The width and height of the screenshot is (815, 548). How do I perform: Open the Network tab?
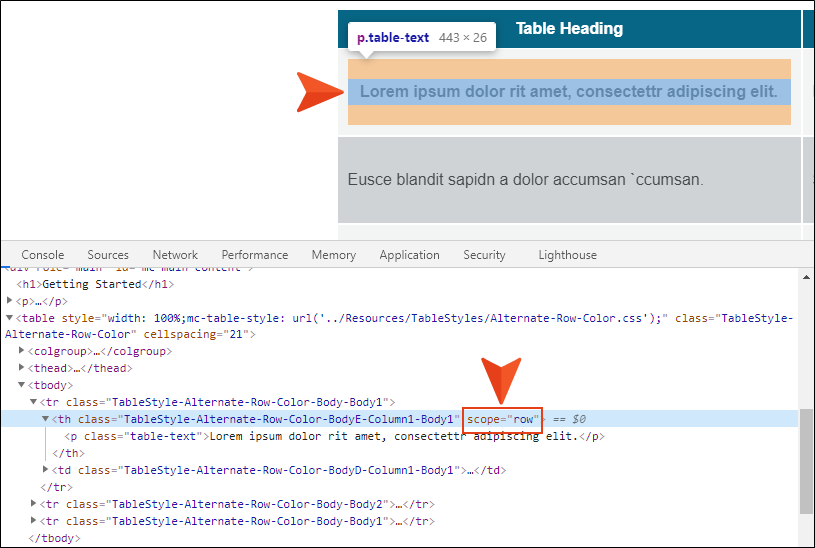pyautogui.click(x=175, y=255)
